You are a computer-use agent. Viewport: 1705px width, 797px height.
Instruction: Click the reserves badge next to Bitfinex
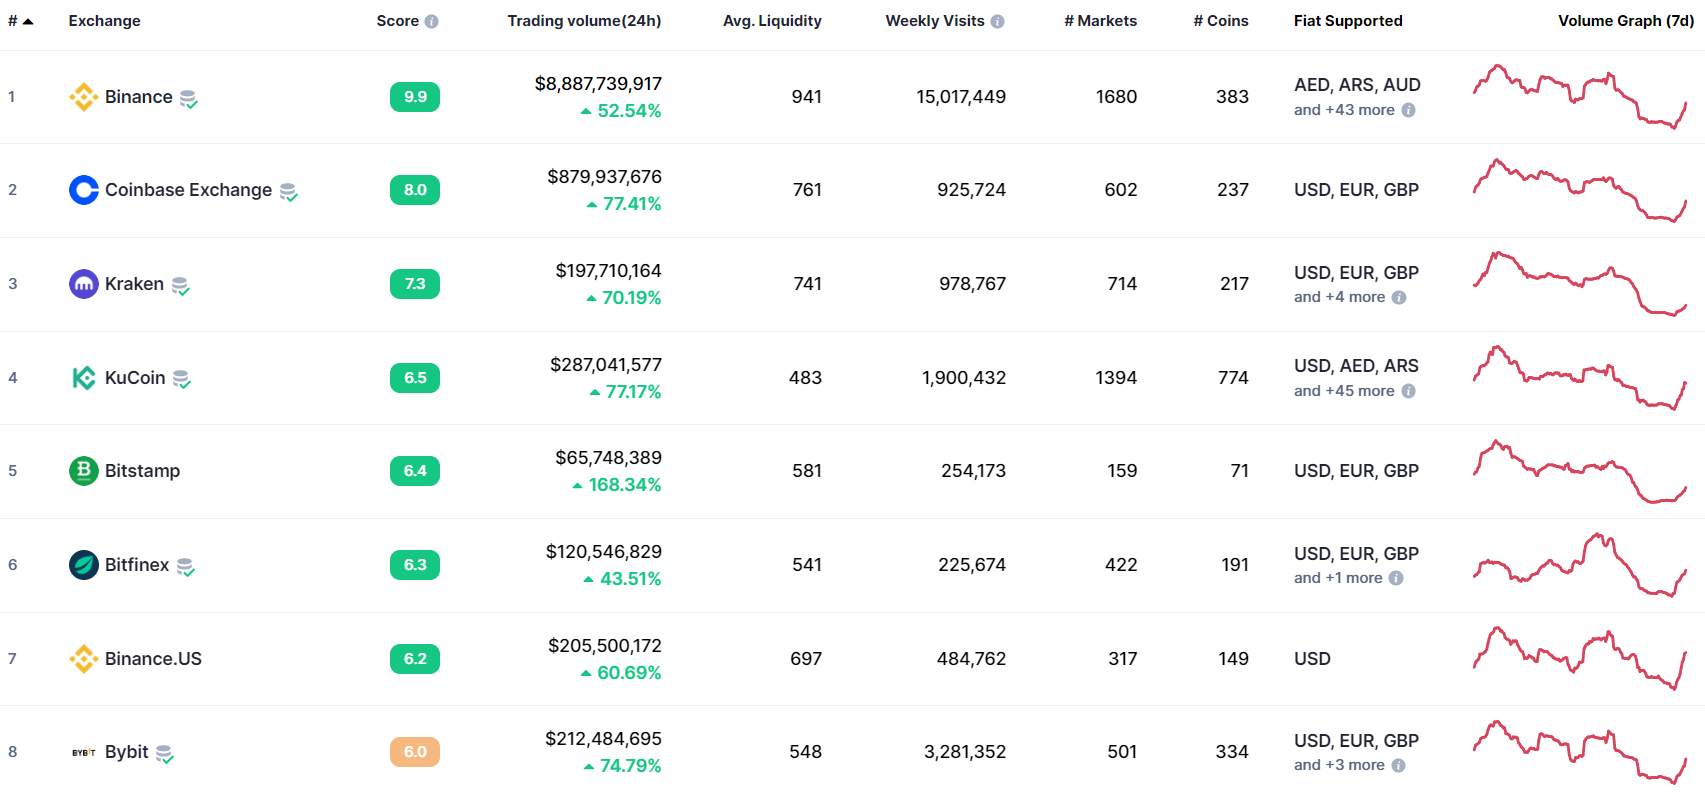coord(185,567)
